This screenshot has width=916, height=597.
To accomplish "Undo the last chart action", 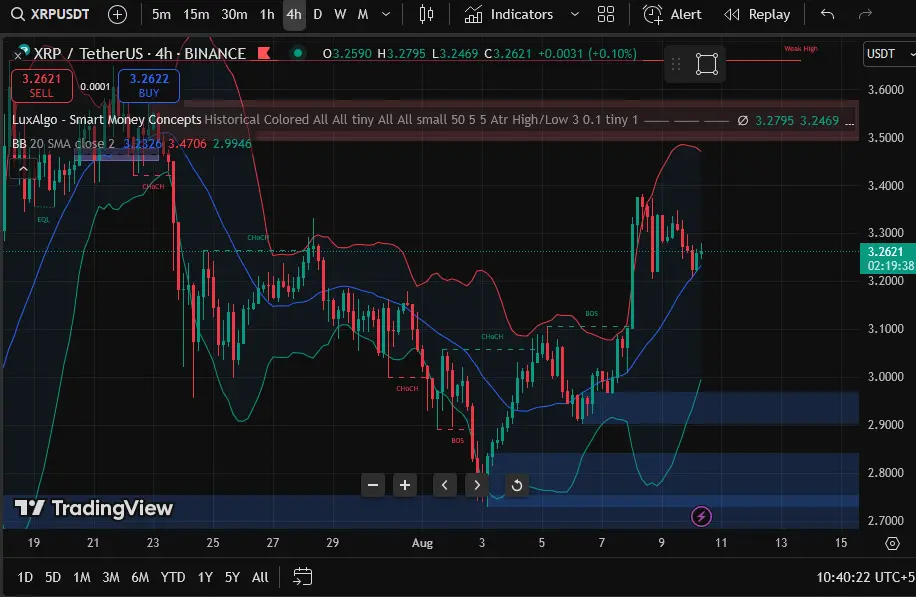I will [827, 14].
